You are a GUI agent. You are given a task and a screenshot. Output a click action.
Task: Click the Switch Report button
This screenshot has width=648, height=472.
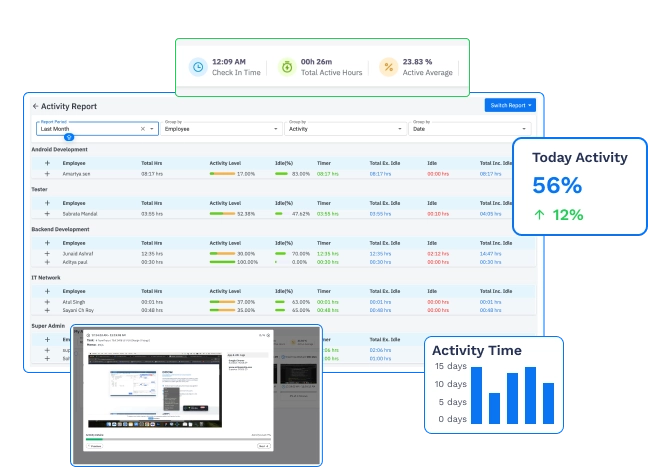click(511, 105)
